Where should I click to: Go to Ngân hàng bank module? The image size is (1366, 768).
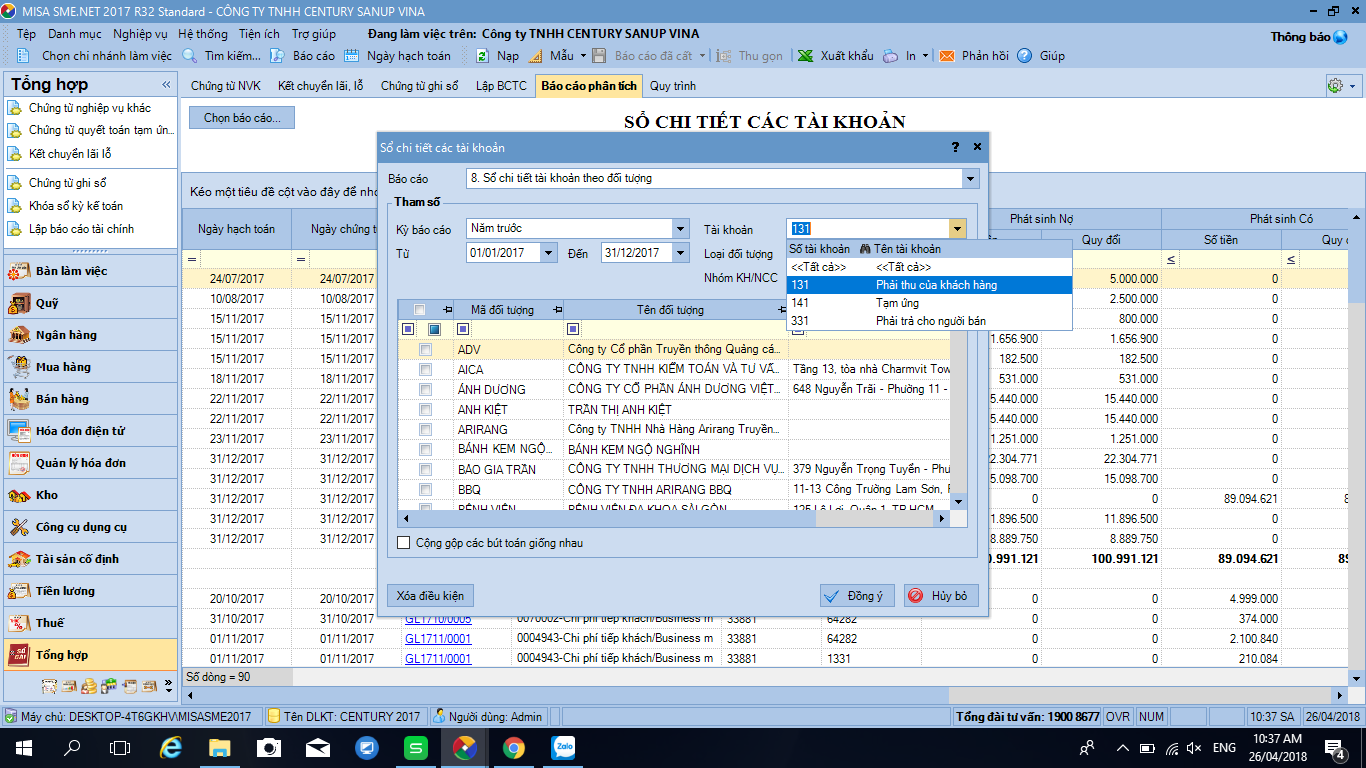(x=90, y=335)
